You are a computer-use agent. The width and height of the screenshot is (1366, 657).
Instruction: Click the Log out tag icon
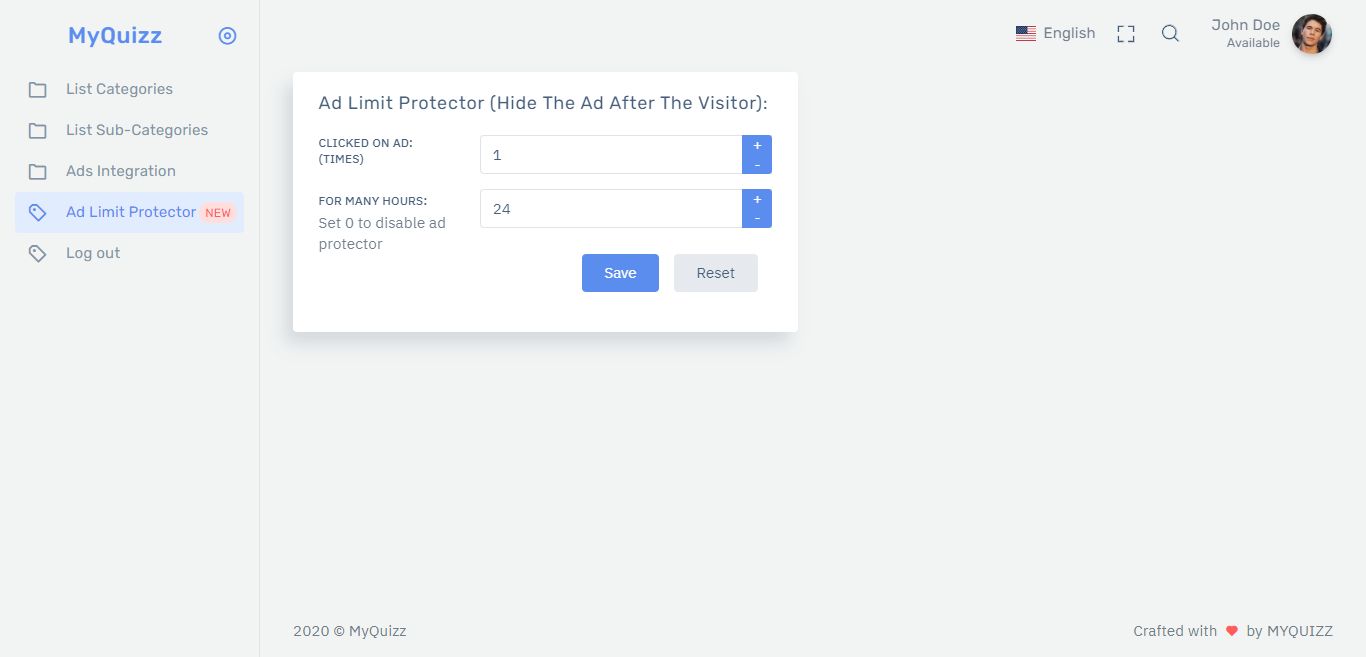(x=37, y=254)
